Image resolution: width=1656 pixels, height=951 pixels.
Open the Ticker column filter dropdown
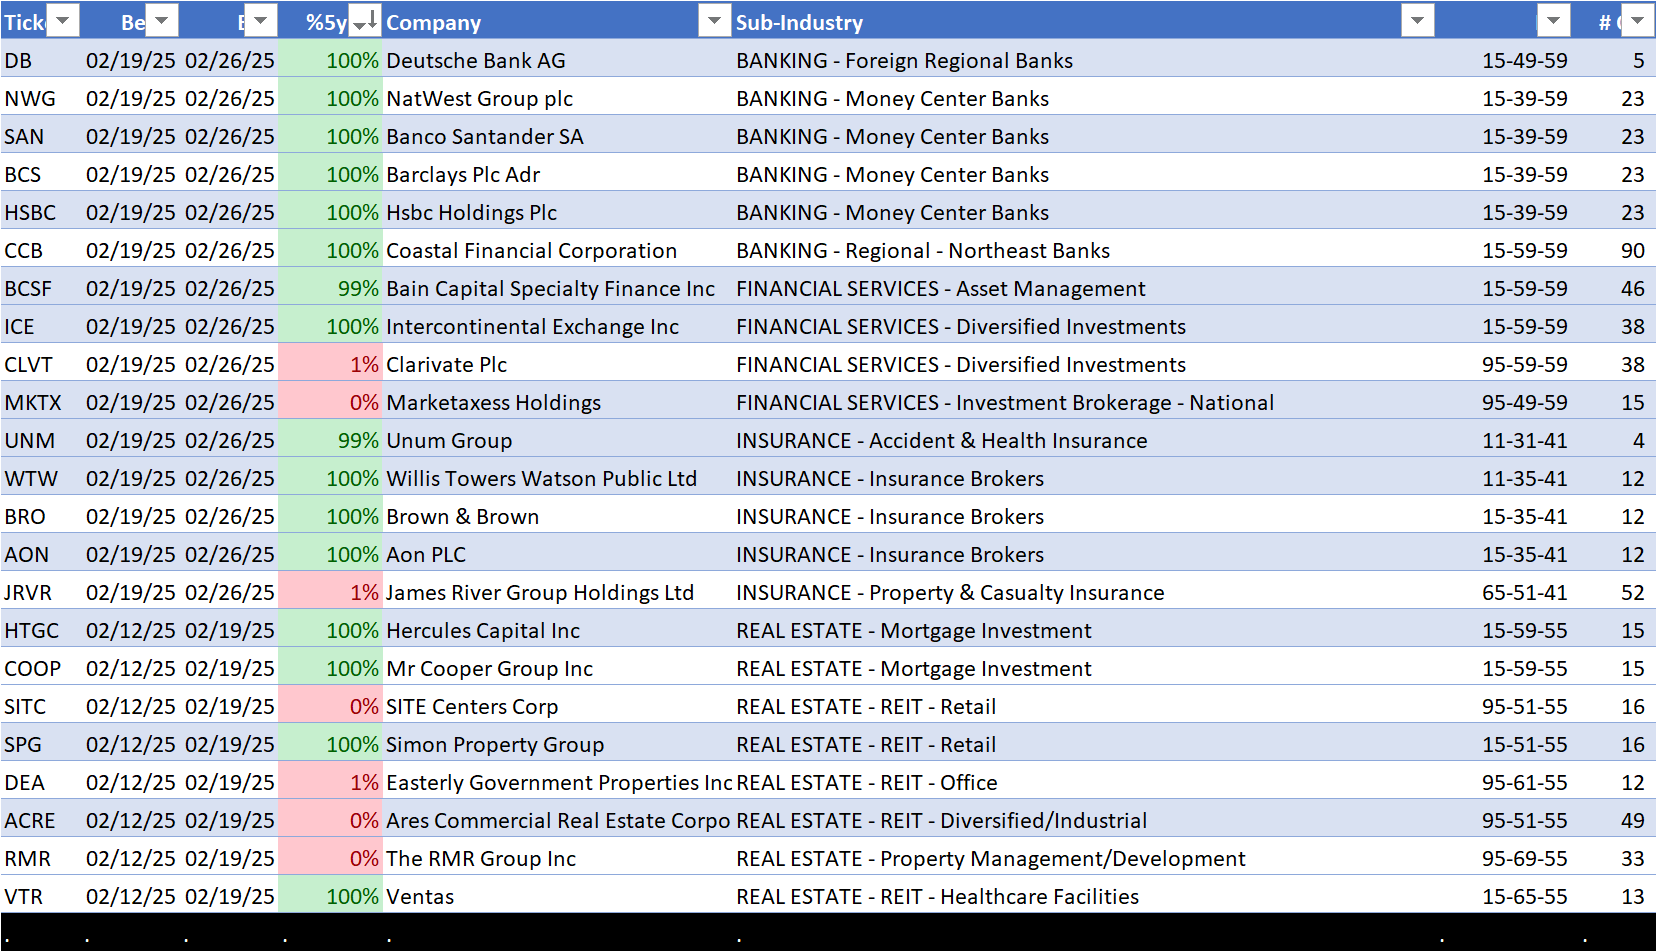pos(63,21)
